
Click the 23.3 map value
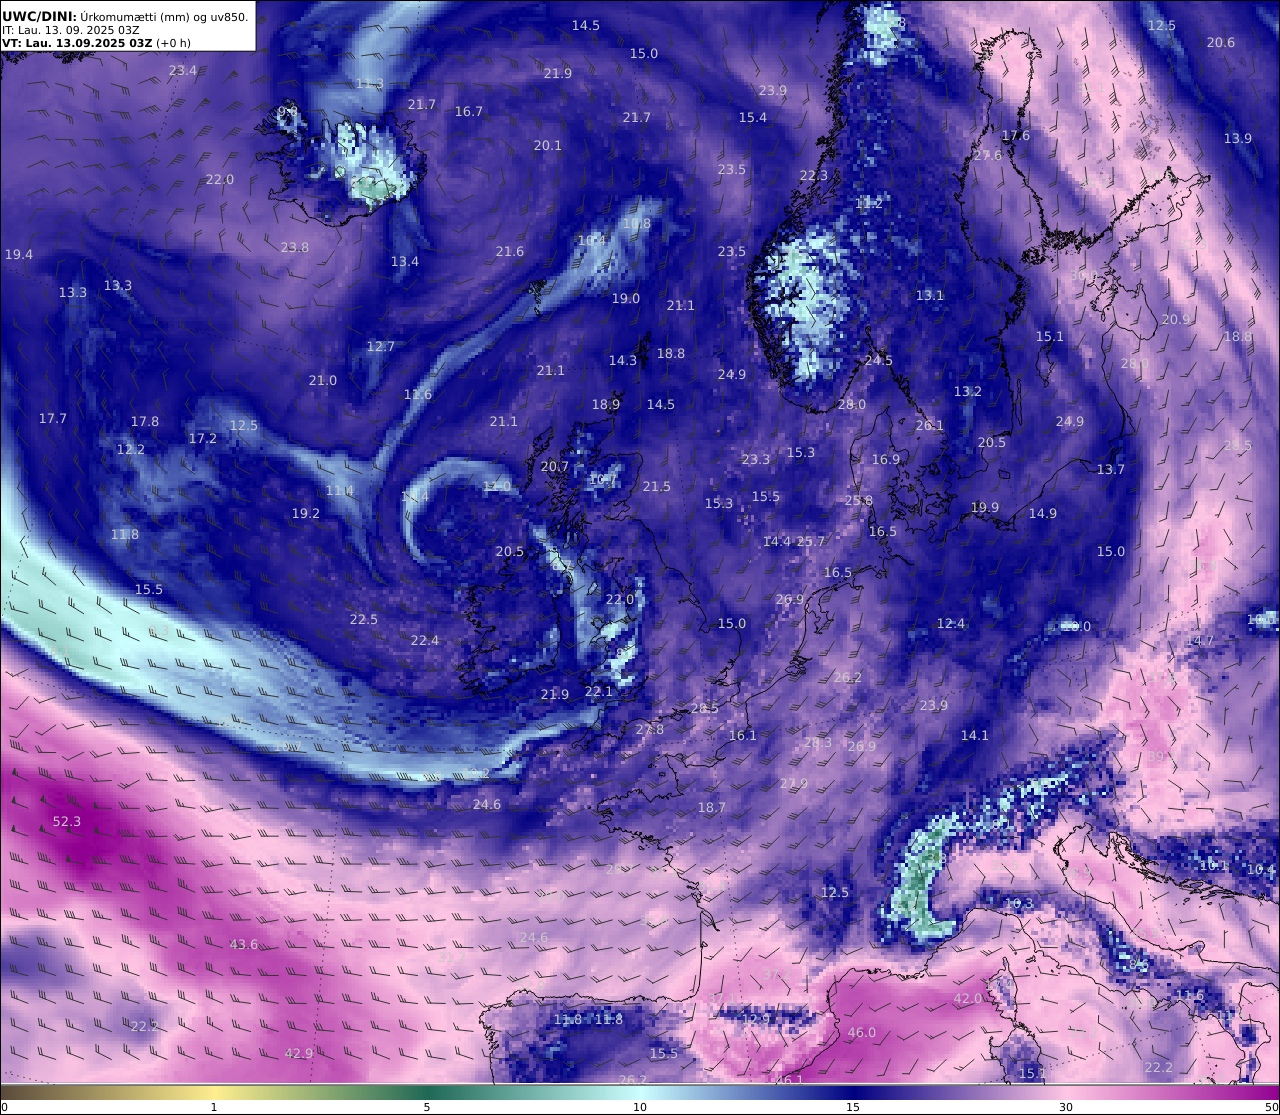click(x=756, y=459)
